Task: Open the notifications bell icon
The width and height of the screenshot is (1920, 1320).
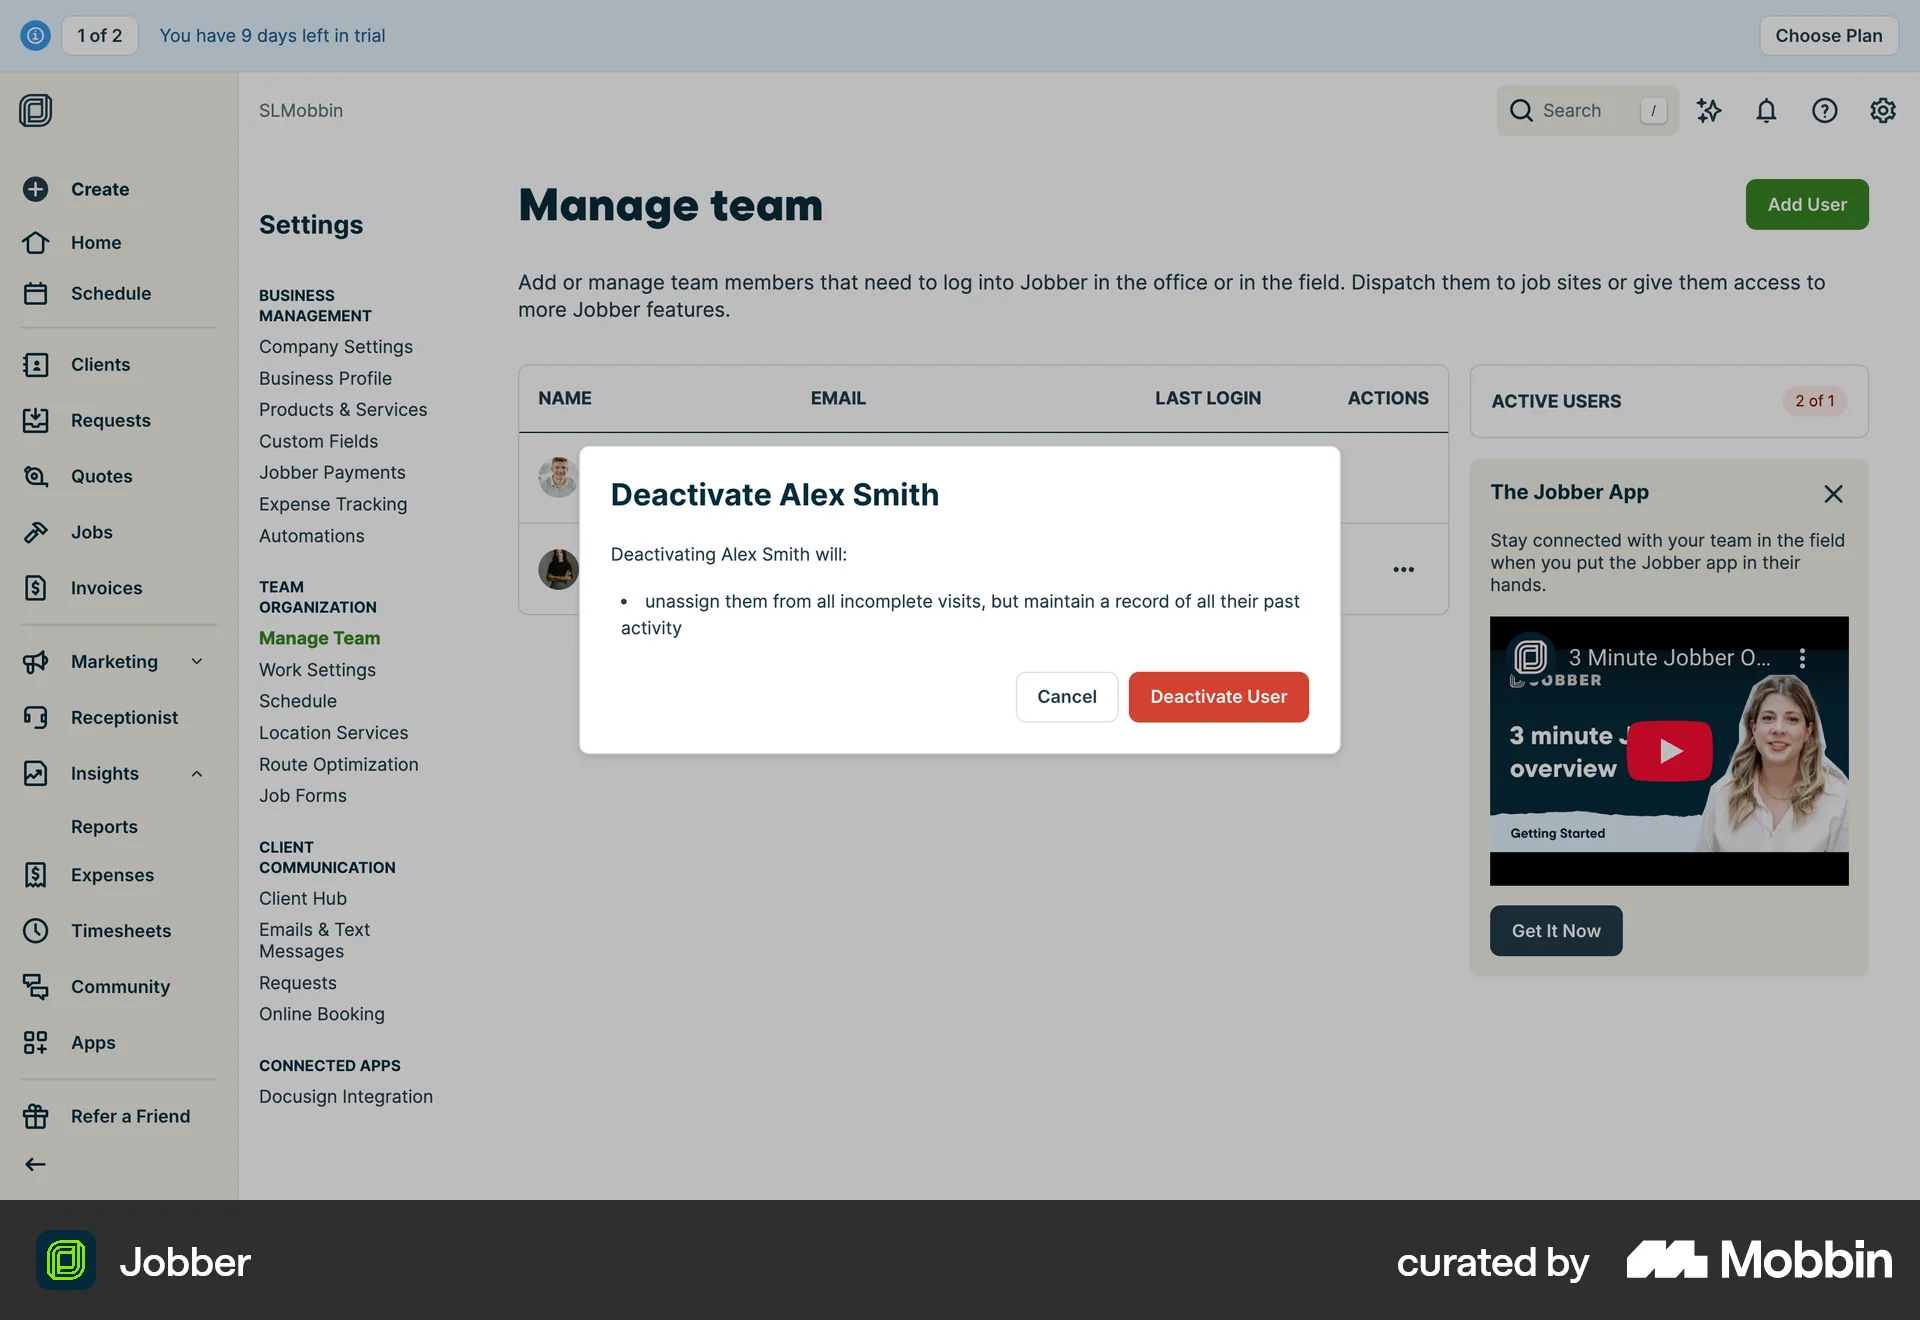Action: point(1766,111)
